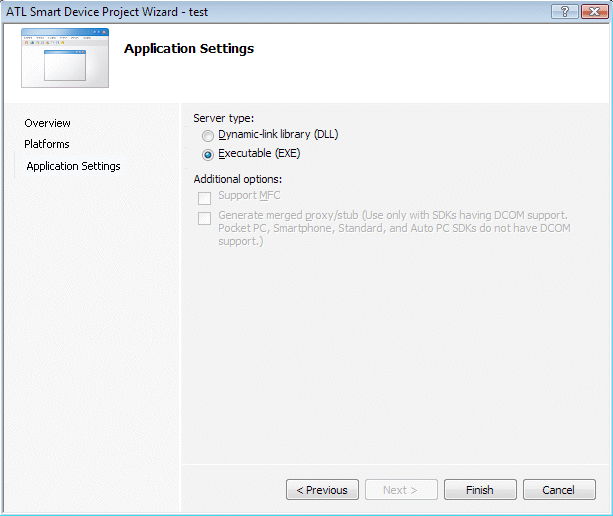Image resolution: width=613 pixels, height=516 pixels.
Task: Click the Application Settings heading
Action: [189, 48]
